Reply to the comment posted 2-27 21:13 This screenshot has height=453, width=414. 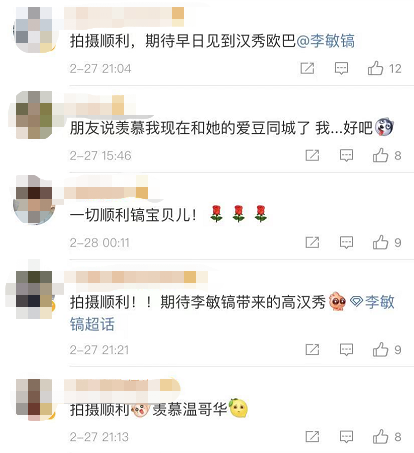click(346, 436)
